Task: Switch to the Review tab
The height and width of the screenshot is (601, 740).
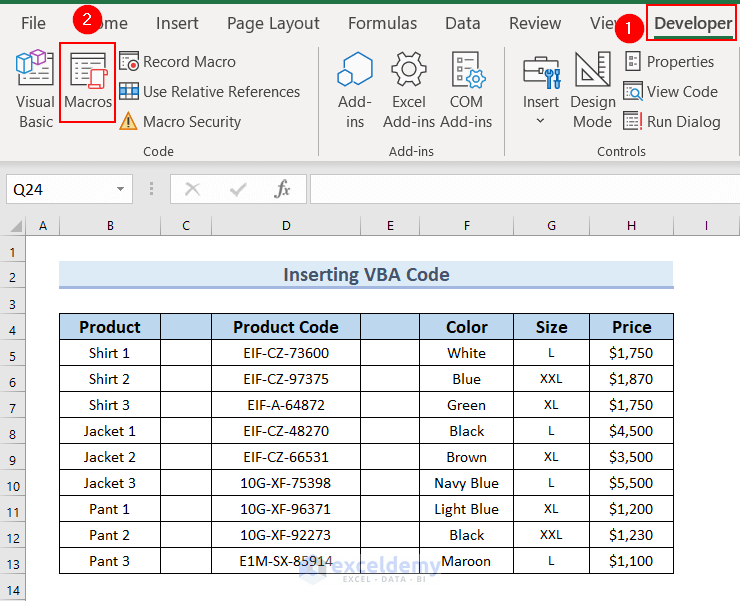Action: tap(535, 23)
